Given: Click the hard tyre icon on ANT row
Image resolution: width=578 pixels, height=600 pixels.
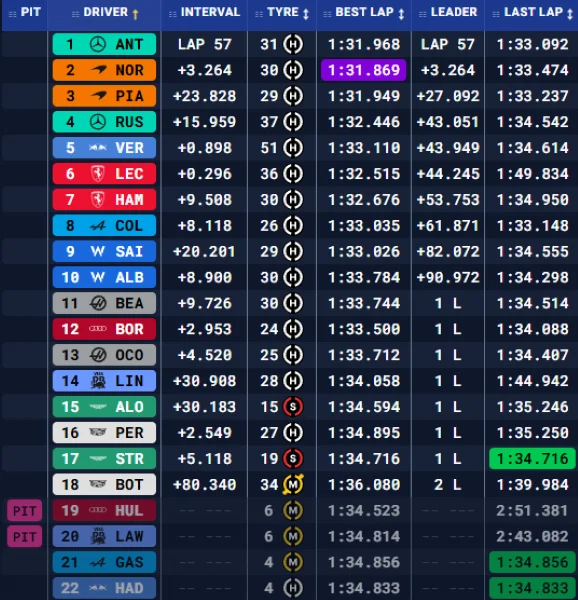Looking at the screenshot, I should (x=293, y=44).
